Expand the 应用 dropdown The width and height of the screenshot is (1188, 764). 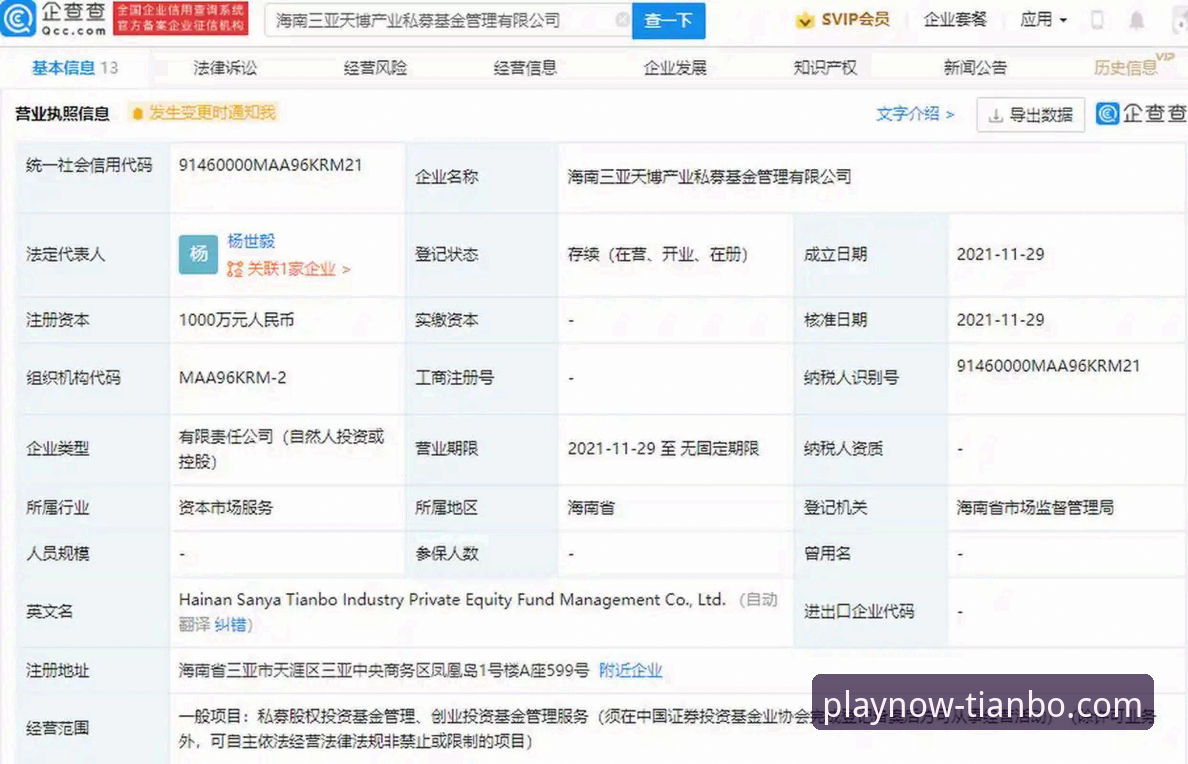click(1043, 19)
